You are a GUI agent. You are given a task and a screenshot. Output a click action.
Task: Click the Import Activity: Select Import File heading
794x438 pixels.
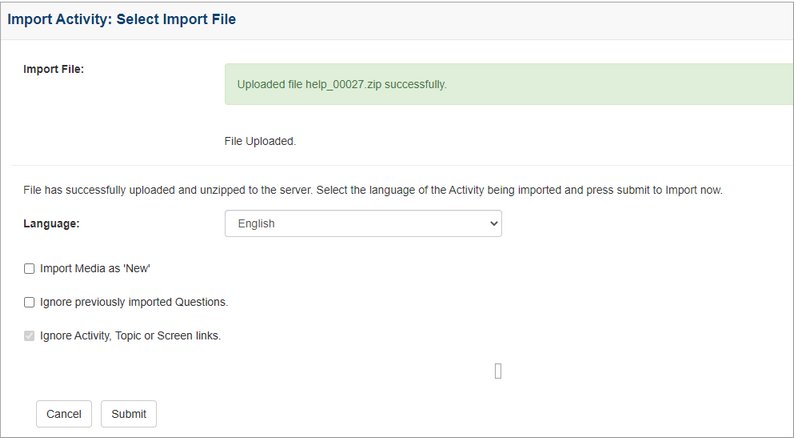pyautogui.click(x=122, y=19)
